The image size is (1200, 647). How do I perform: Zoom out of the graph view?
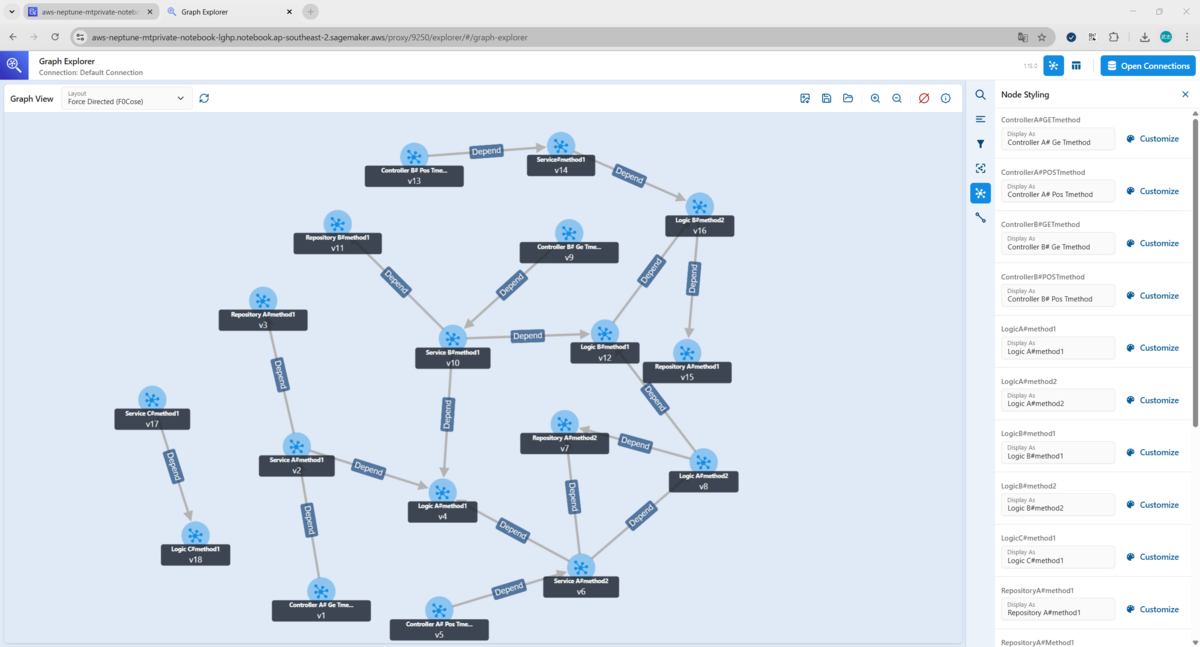[x=897, y=99]
